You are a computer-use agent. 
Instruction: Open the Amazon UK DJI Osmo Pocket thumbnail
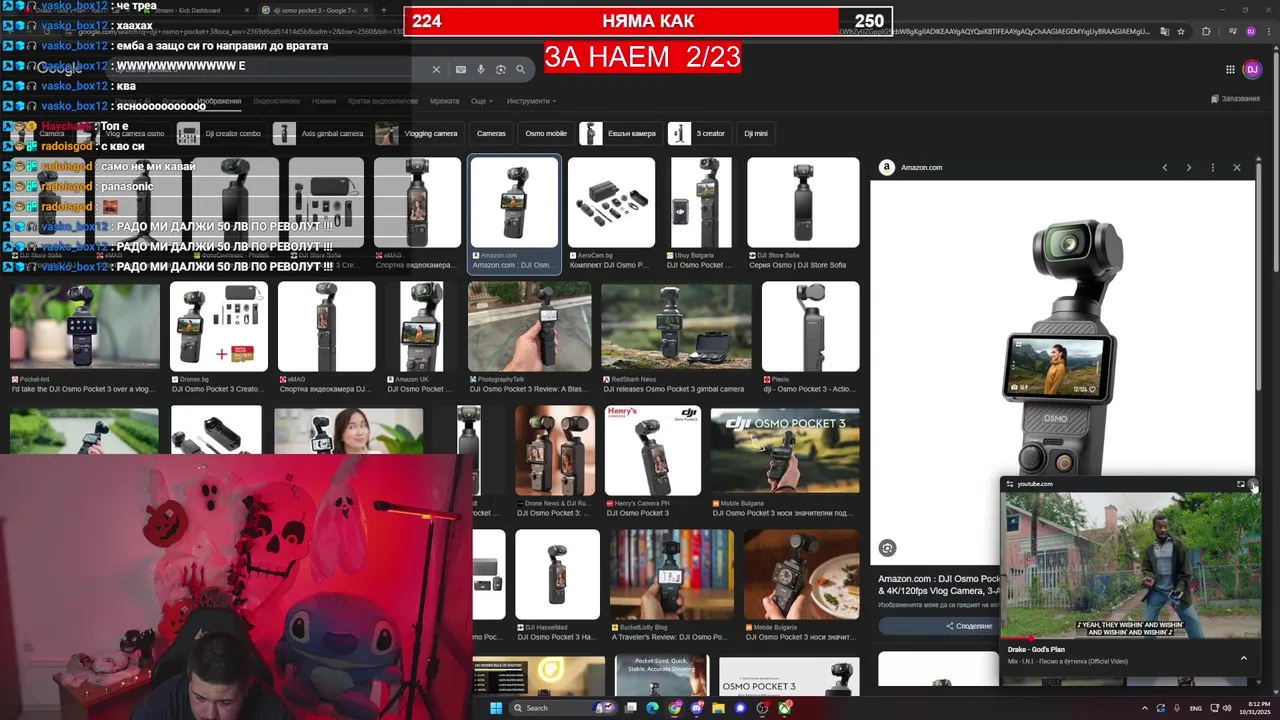click(x=421, y=327)
